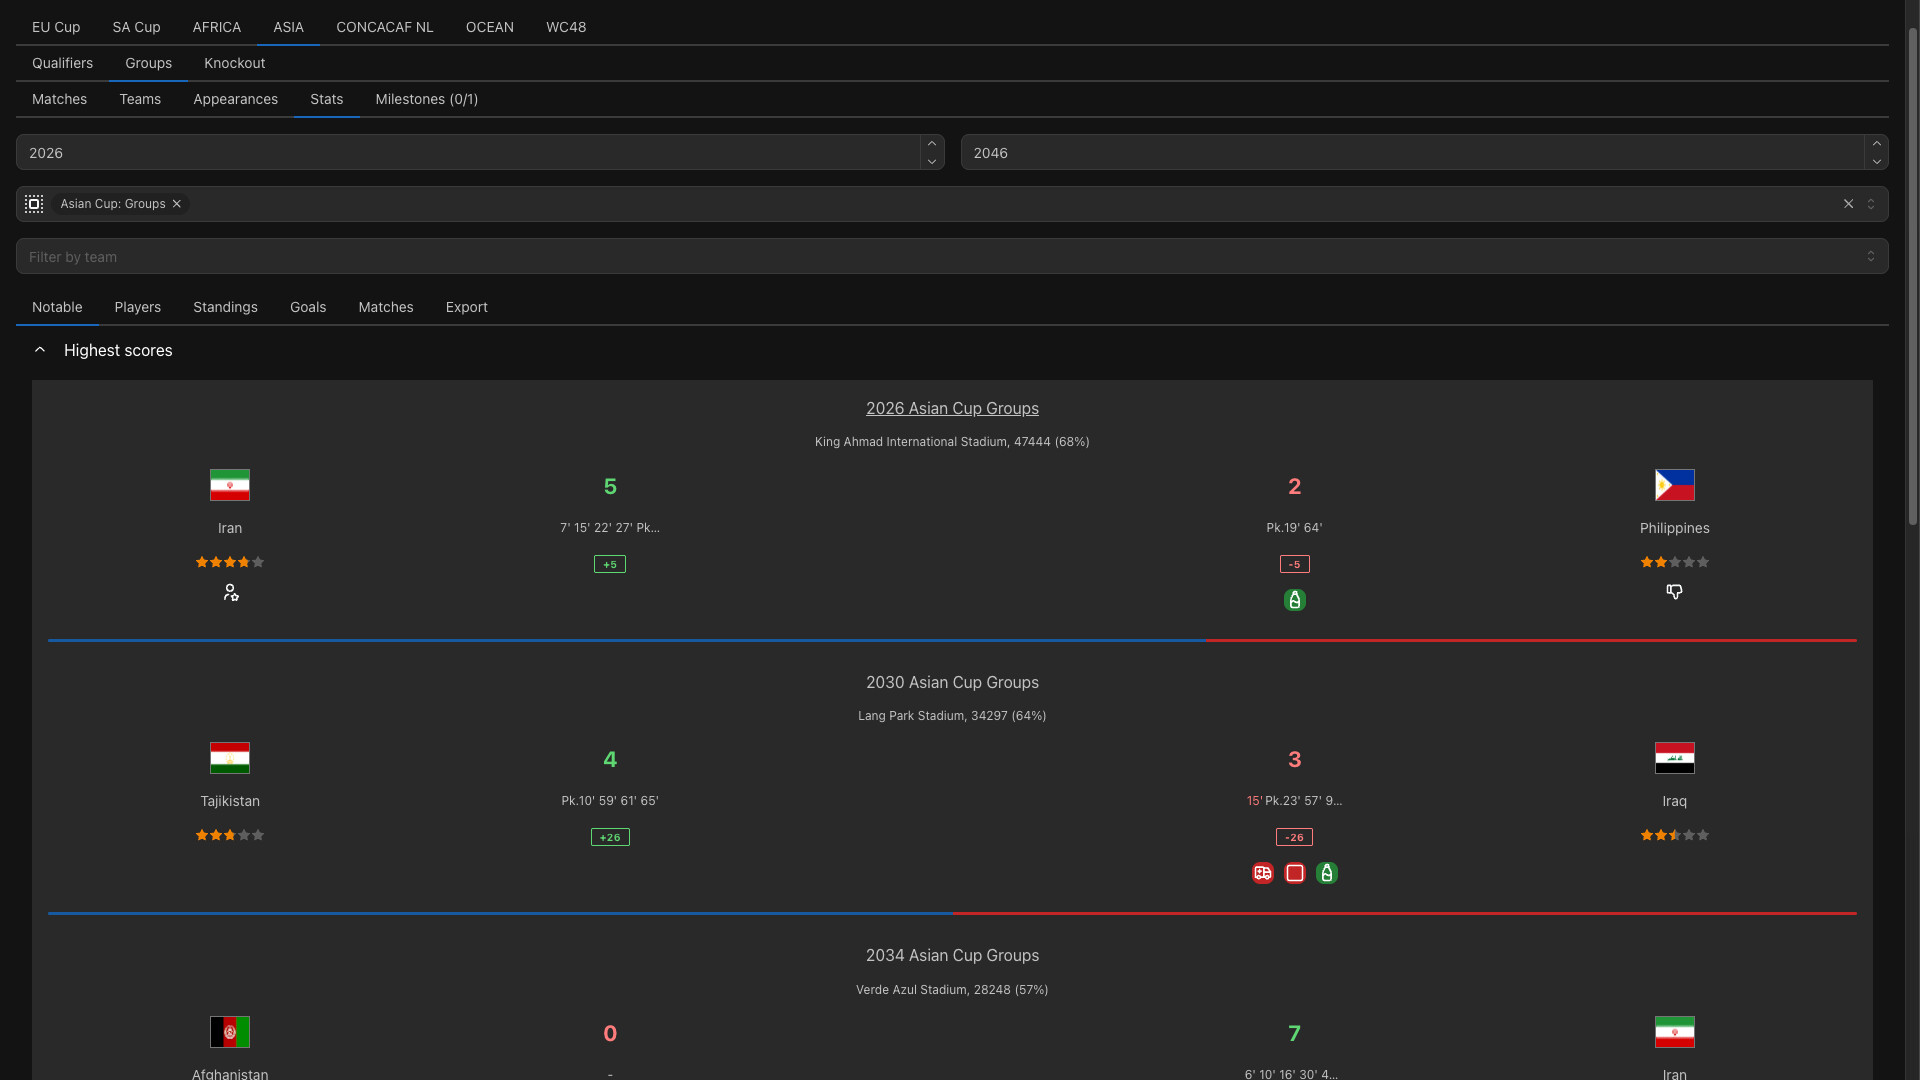1920x1080 pixels.
Task: Increase the start year 2026
Action: [932, 144]
